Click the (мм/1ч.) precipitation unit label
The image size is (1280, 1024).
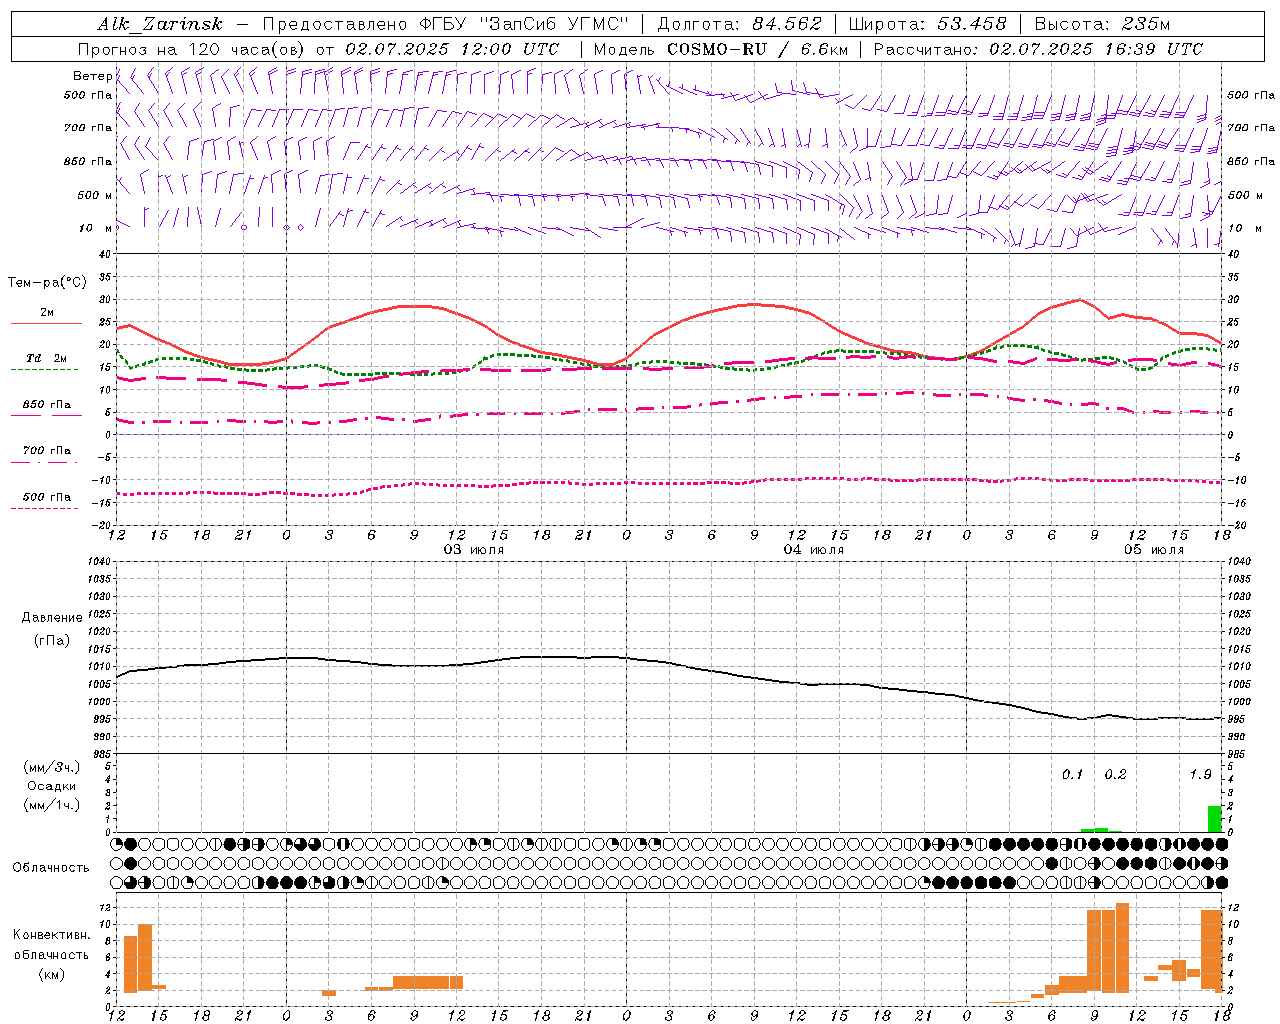coord(52,805)
